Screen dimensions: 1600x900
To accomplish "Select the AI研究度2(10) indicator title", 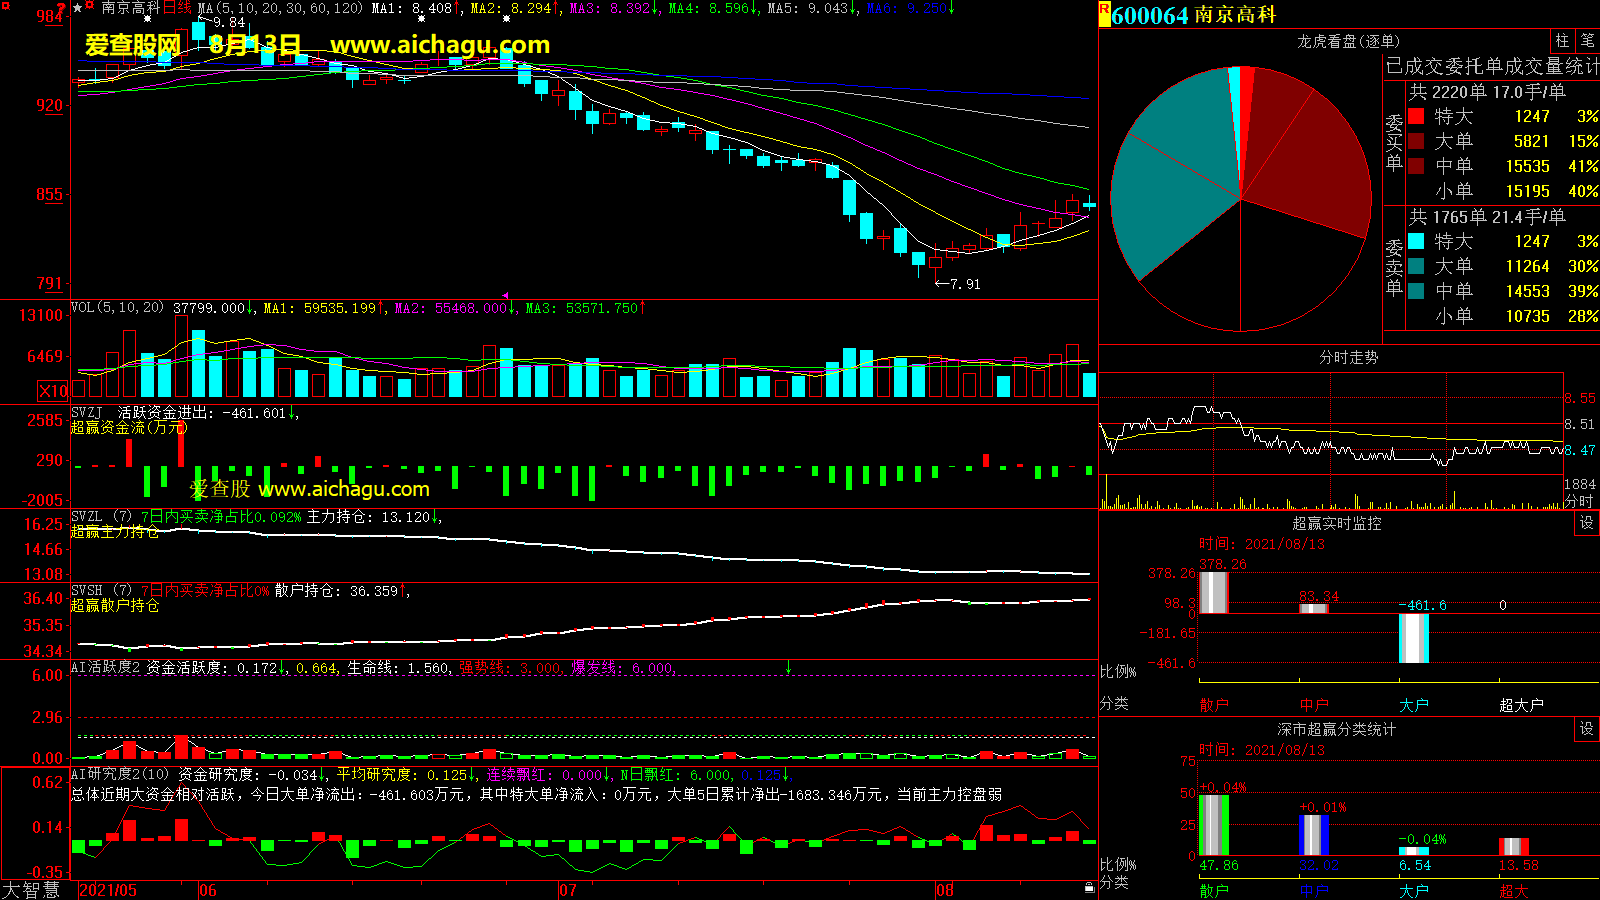I will (x=120, y=774).
